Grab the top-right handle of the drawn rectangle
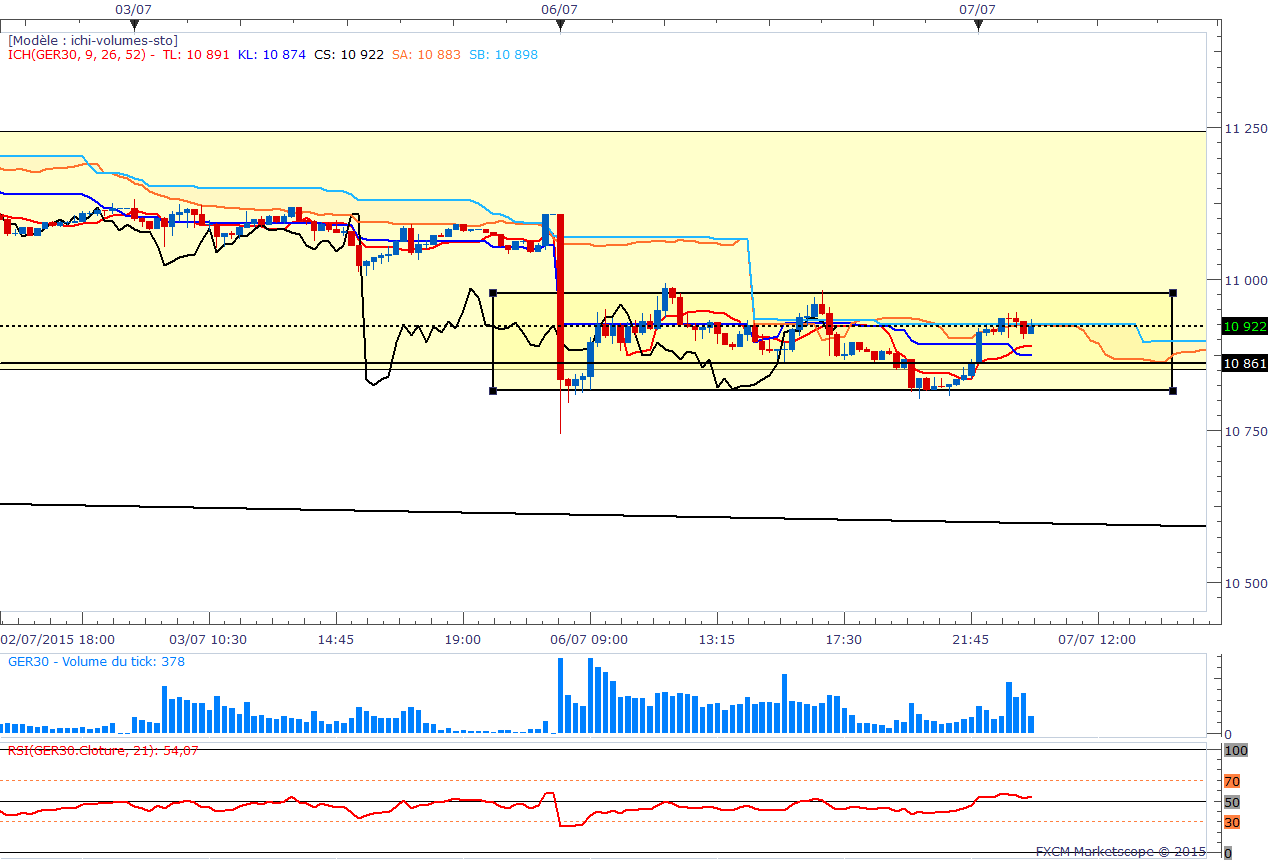Screen dimensions: 1279x860 [1172, 293]
